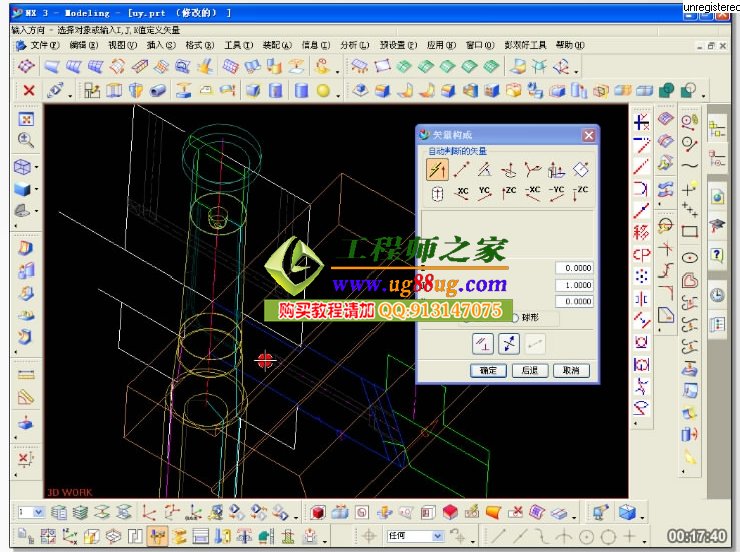Click the 取消 (Cancel) button

tap(570, 370)
